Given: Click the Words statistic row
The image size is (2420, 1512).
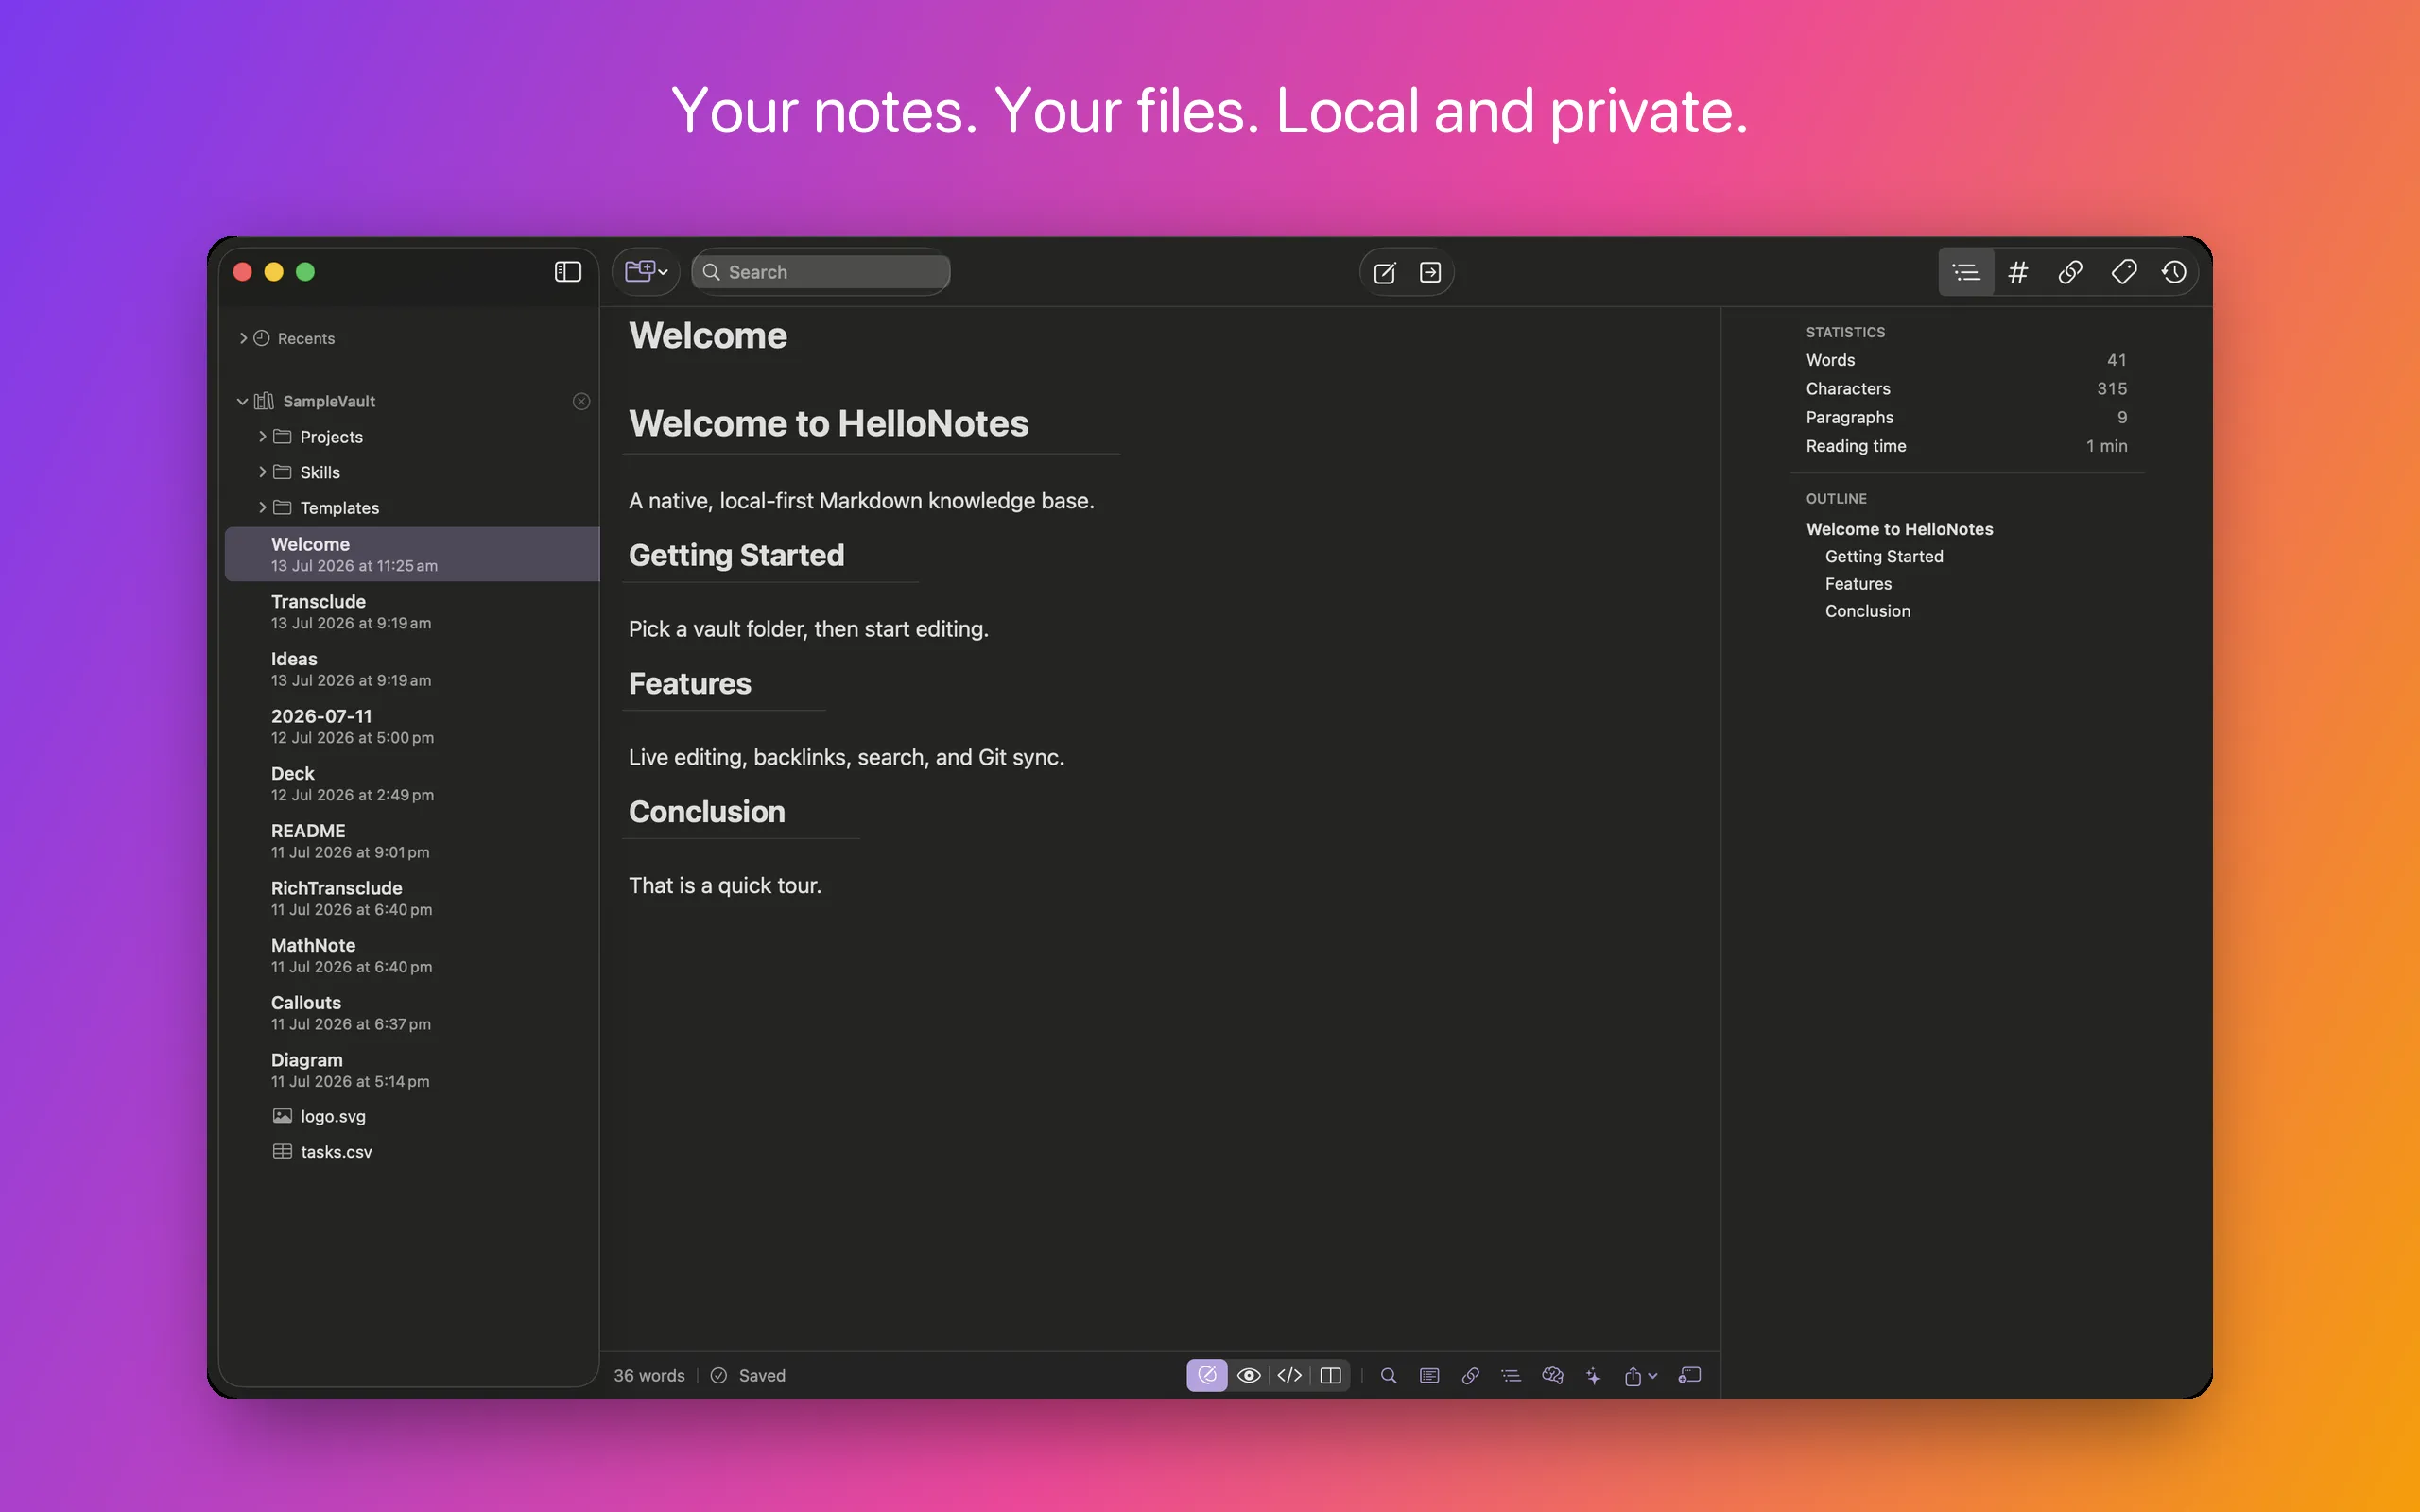Looking at the screenshot, I should [x=1966, y=360].
